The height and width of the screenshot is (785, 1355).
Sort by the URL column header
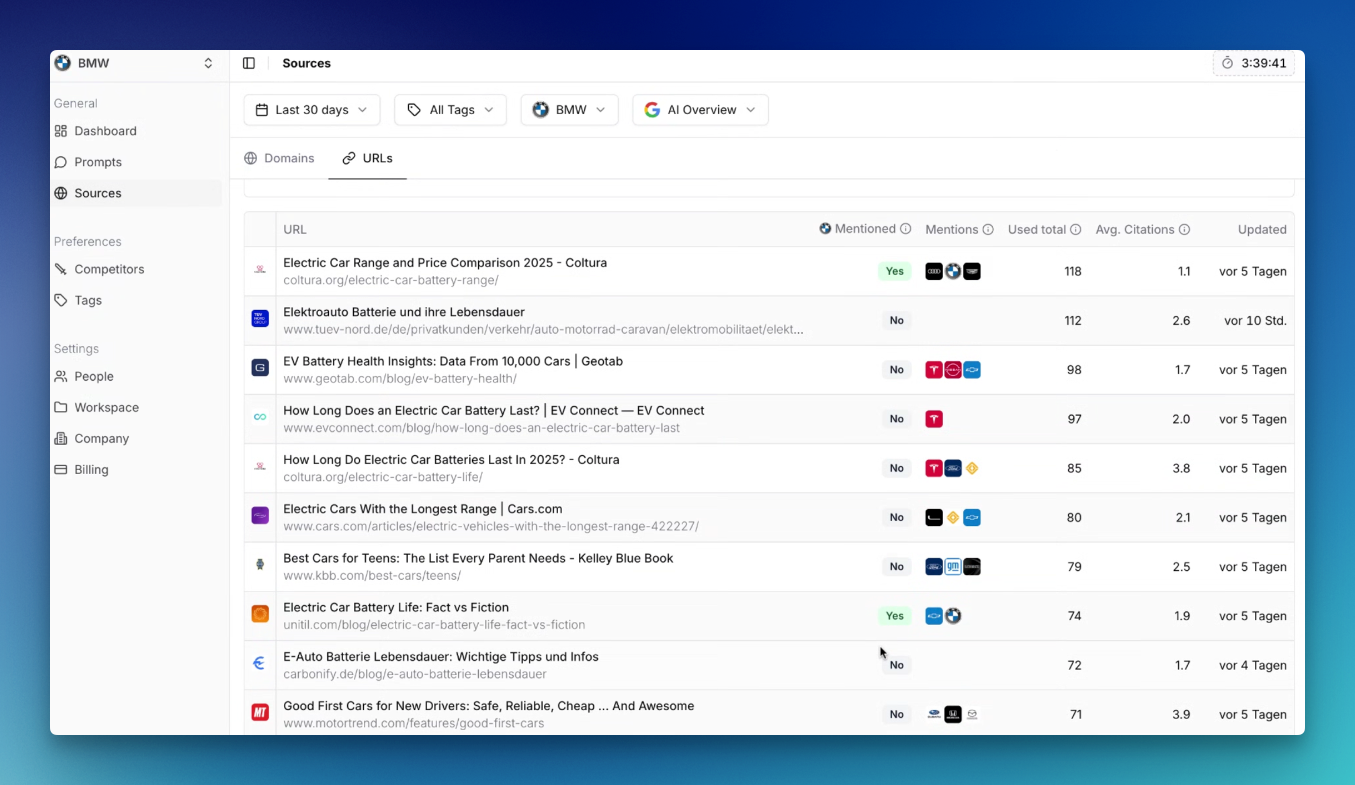[295, 230]
